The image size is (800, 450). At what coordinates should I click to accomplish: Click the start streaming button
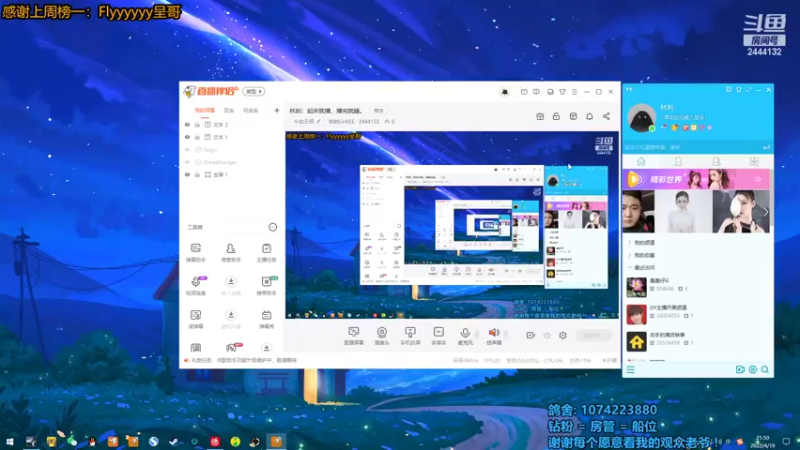point(593,335)
